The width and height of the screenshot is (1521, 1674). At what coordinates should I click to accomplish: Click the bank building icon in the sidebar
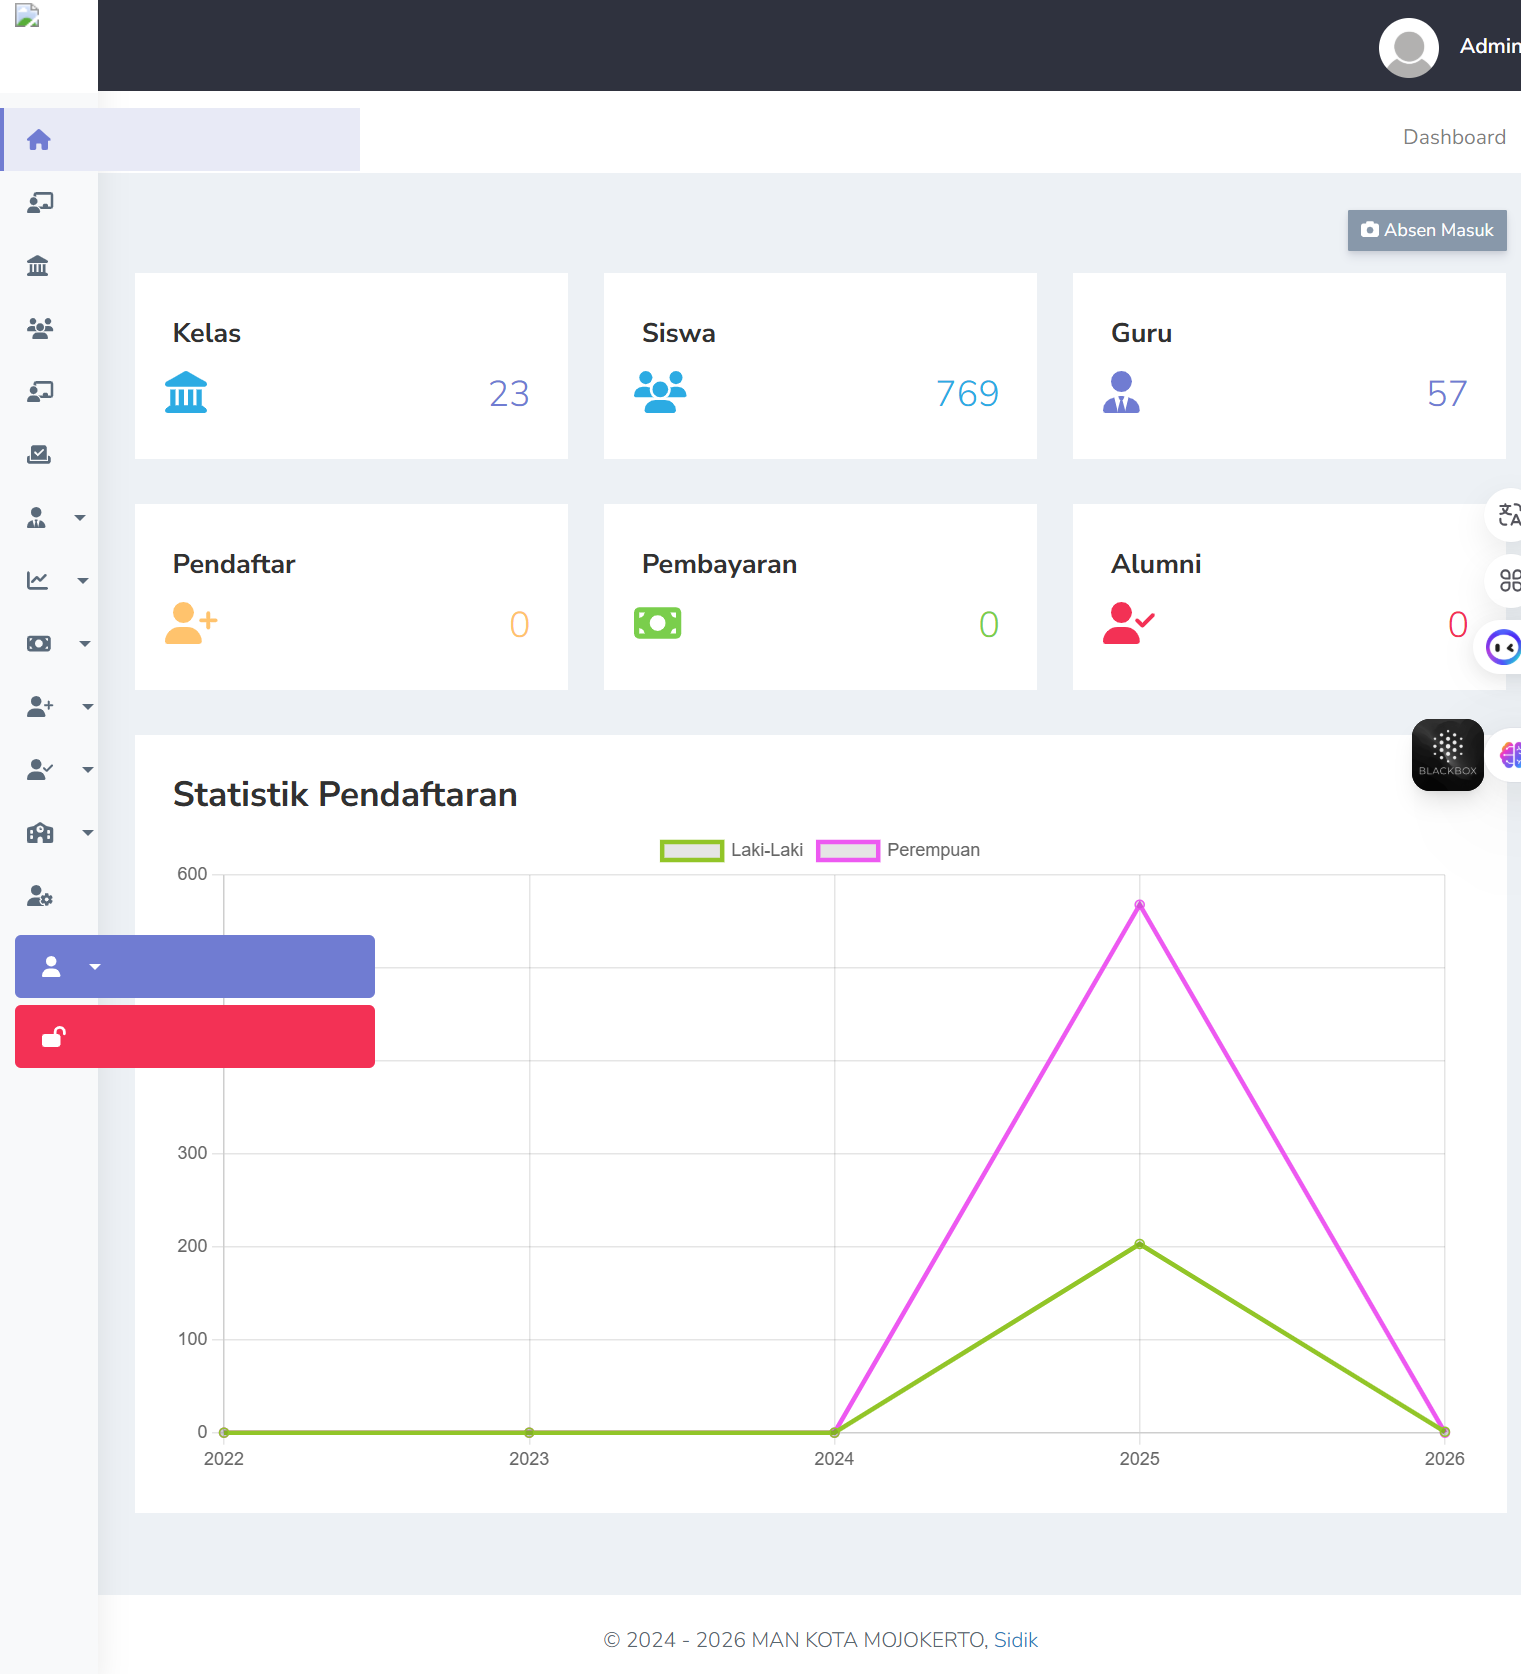pyautogui.click(x=38, y=266)
